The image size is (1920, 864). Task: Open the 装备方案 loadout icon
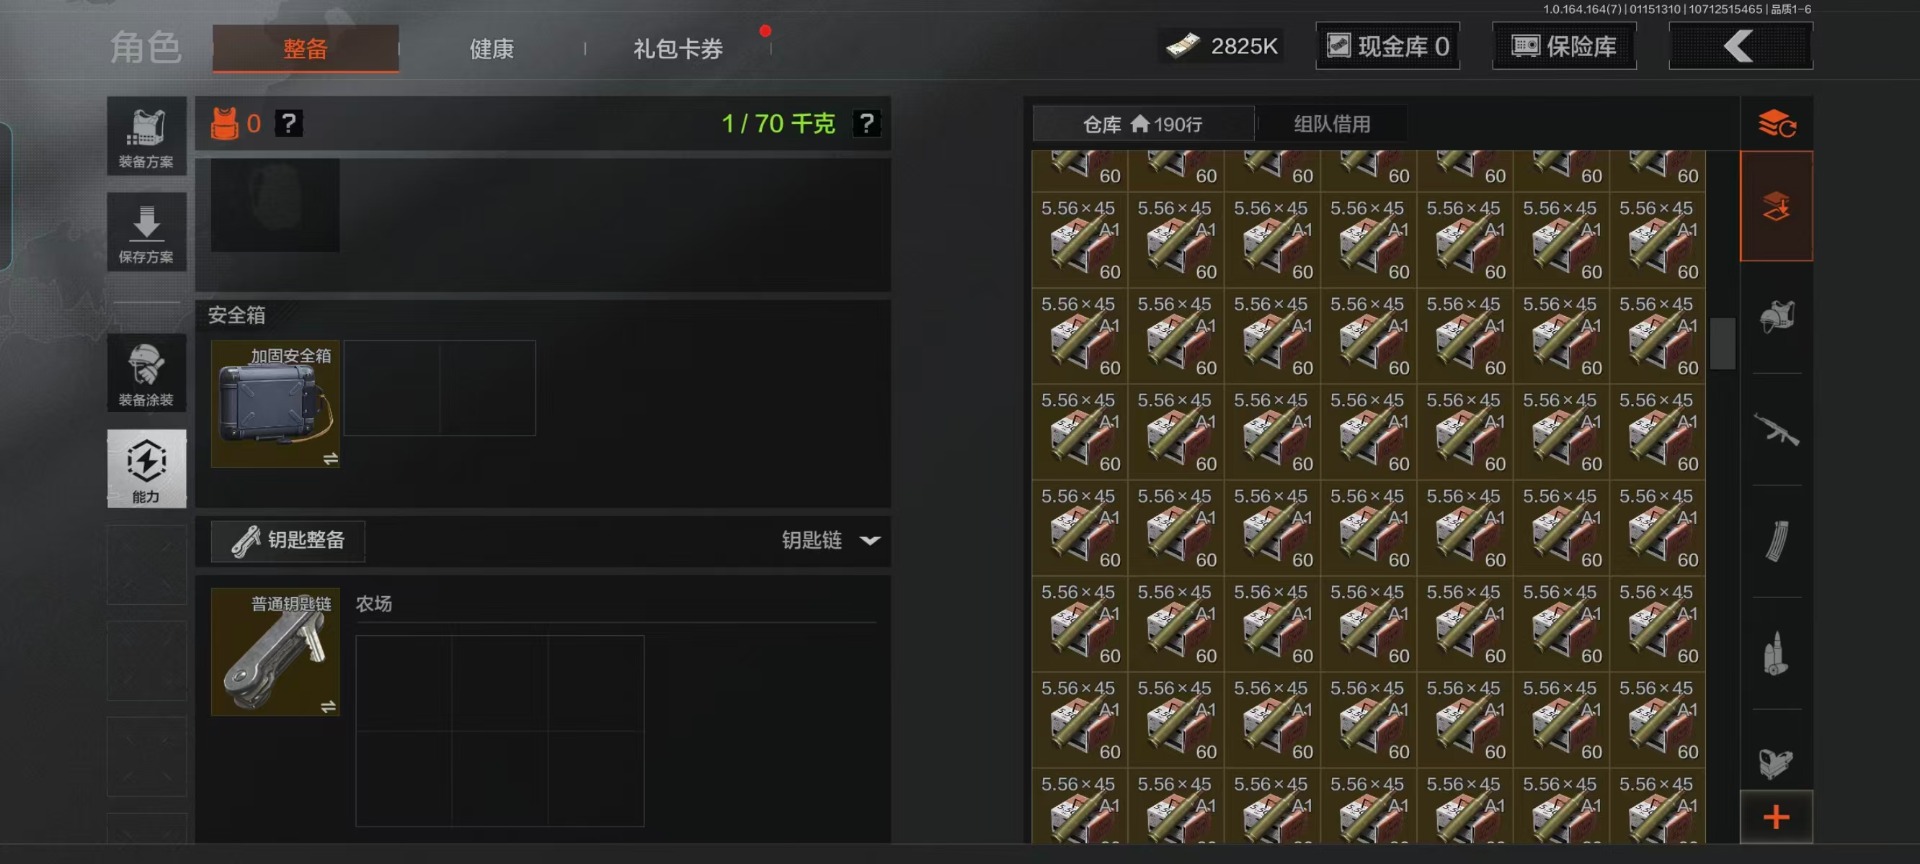pyautogui.click(x=146, y=136)
